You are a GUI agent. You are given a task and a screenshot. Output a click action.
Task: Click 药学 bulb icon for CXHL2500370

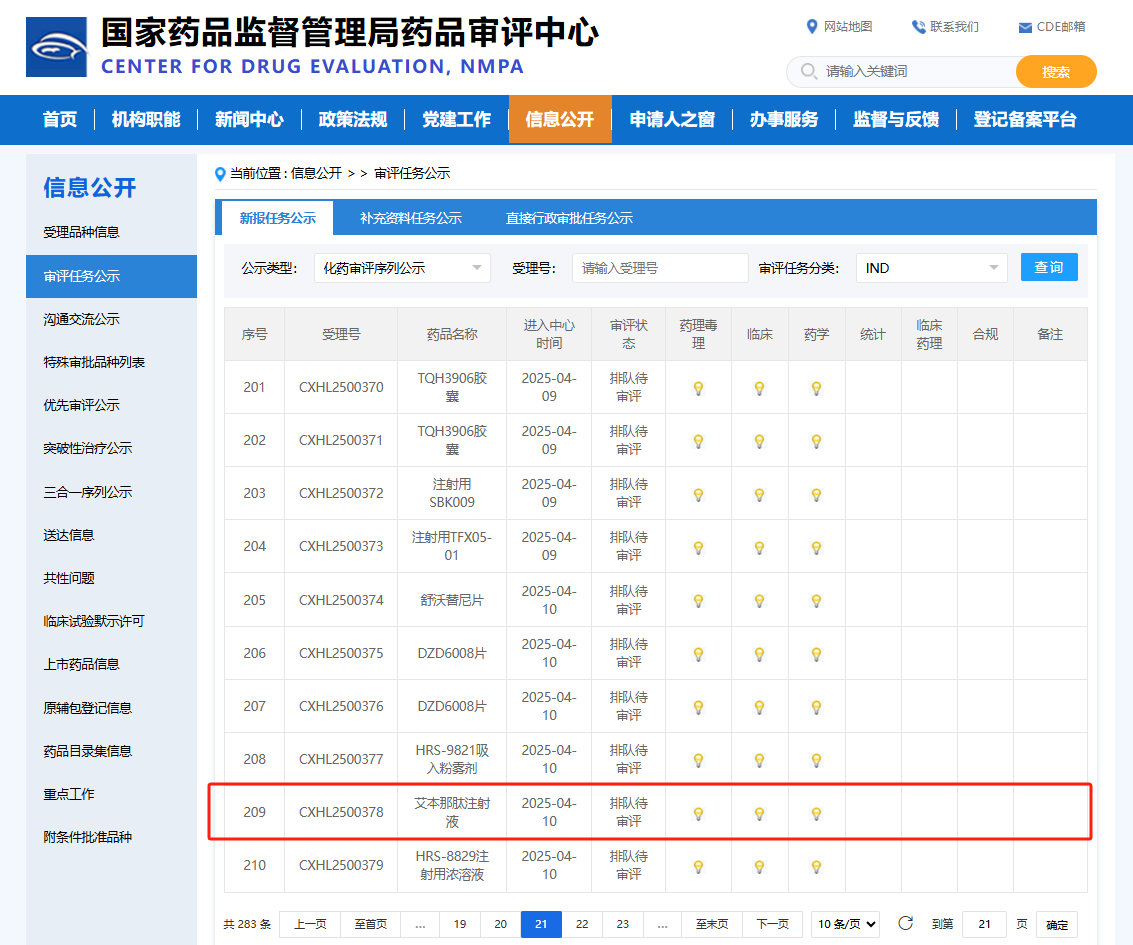pyautogui.click(x=817, y=388)
